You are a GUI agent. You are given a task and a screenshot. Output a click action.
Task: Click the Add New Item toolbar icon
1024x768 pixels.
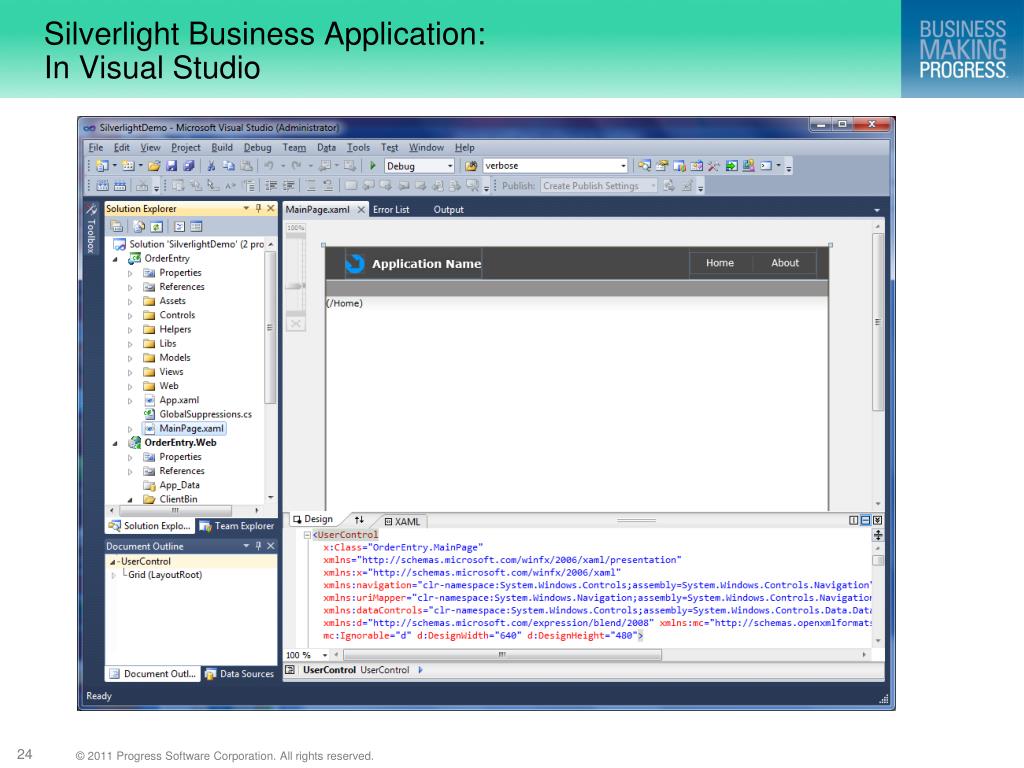(x=128, y=166)
